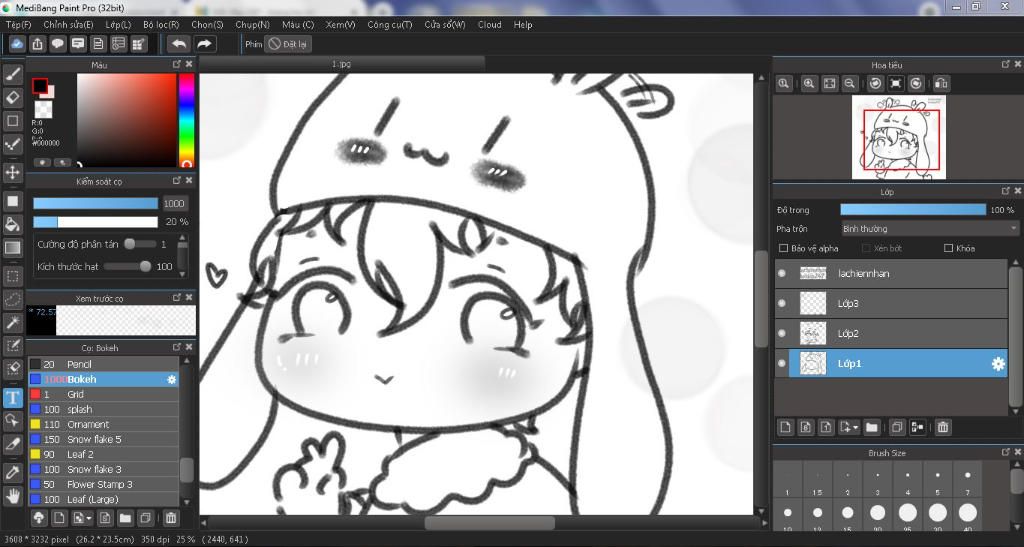Download cloud brush icon in brush panel
Image resolution: width=1024 pixels, height=547 pixels.
click(39, 518)
